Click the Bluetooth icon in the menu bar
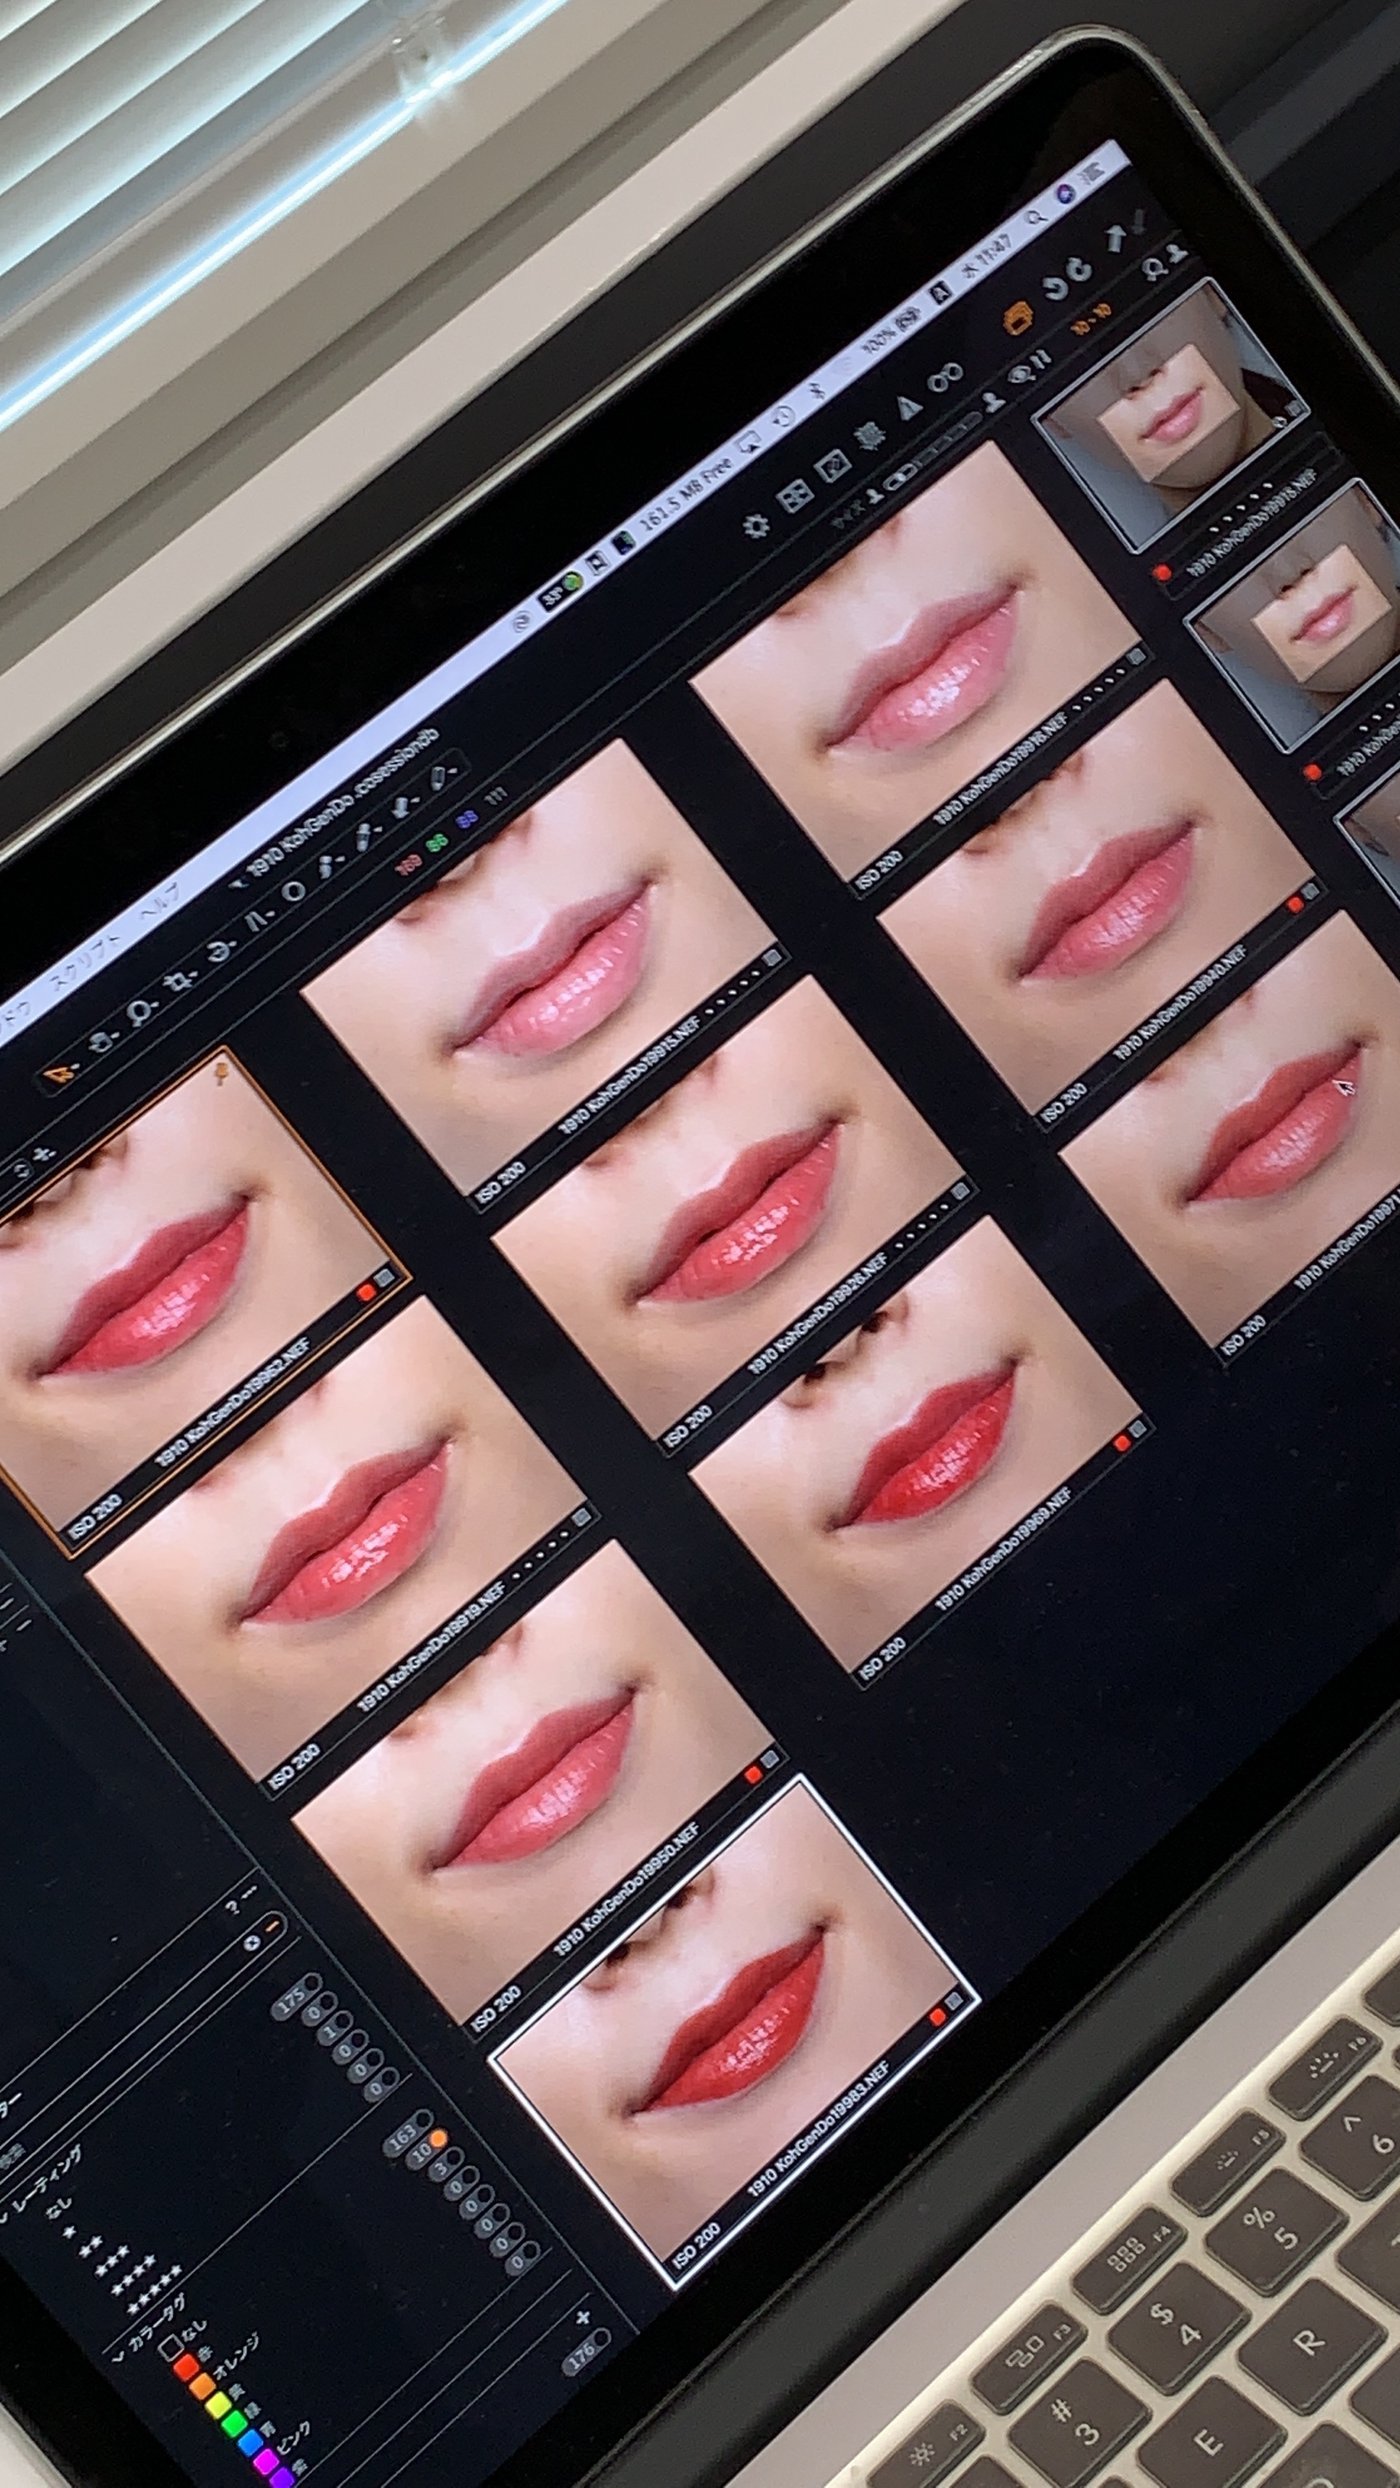This screenshot has width=1400, height=2488. 815,391
